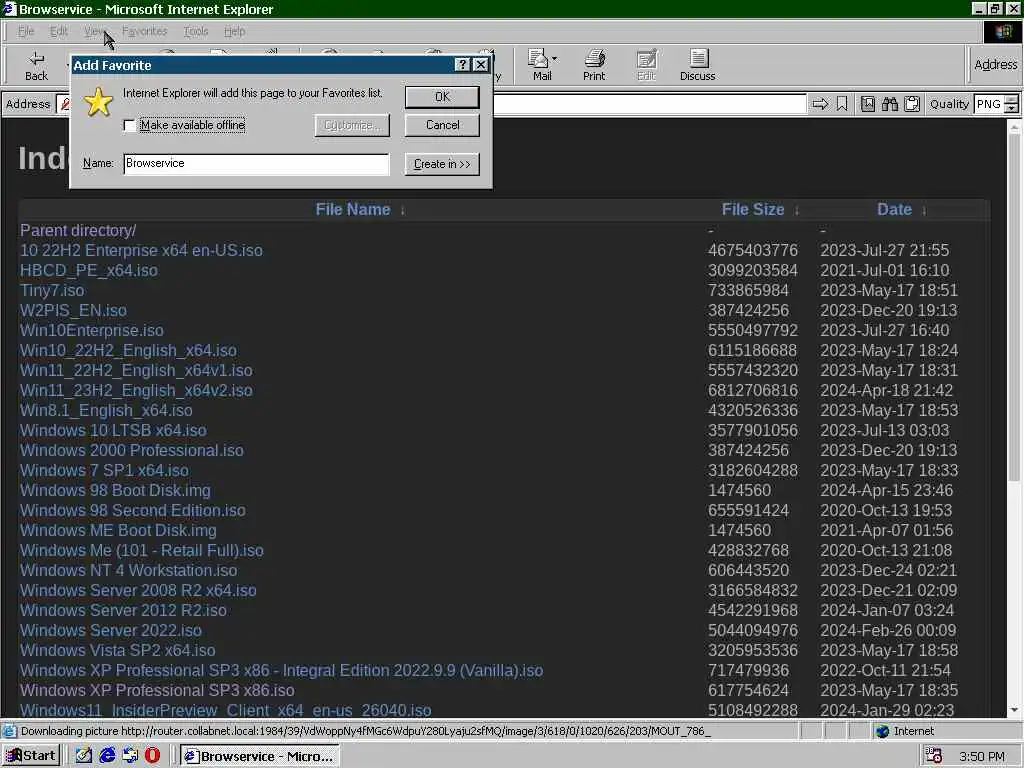Step Quality down with the lower arrow
This screenshot has width=1024, height=768.
[x=1012, y=108]
